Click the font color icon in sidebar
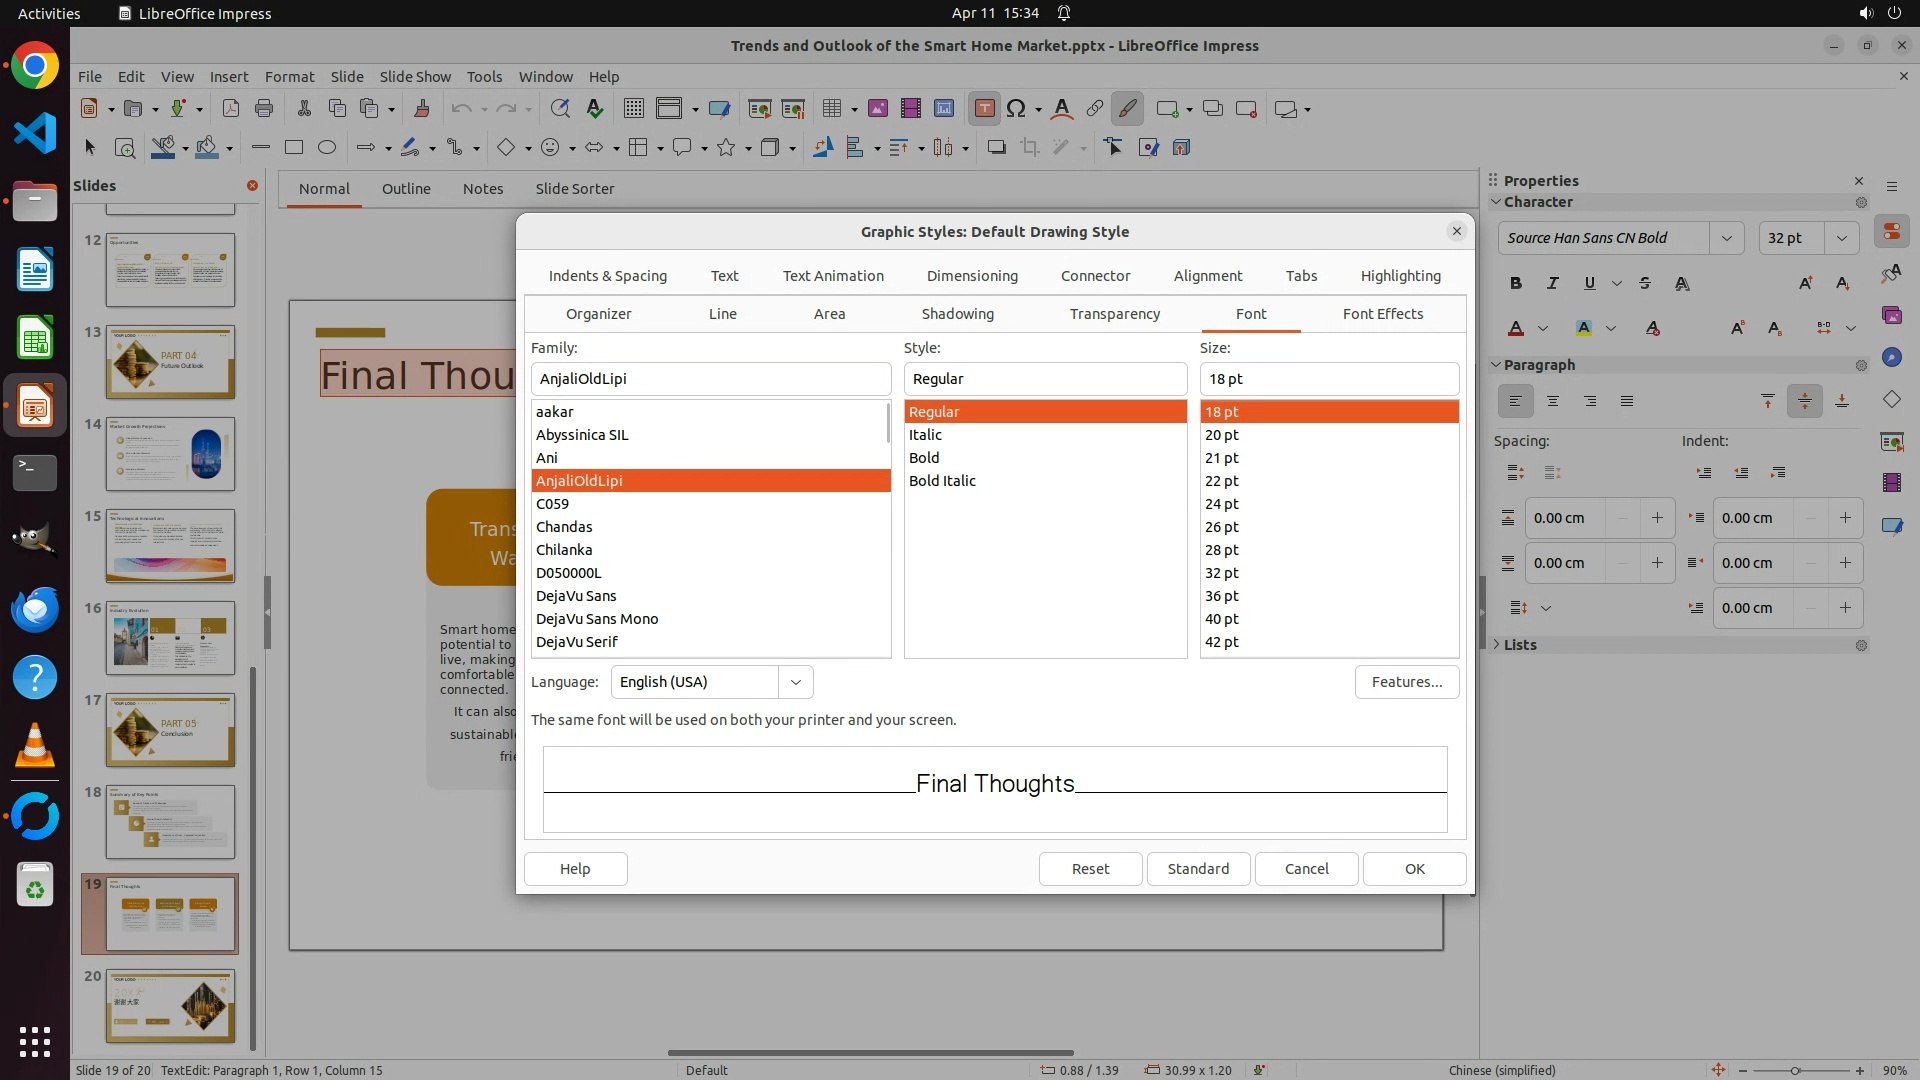The image size is (1920, 1080). [1516, 328]
